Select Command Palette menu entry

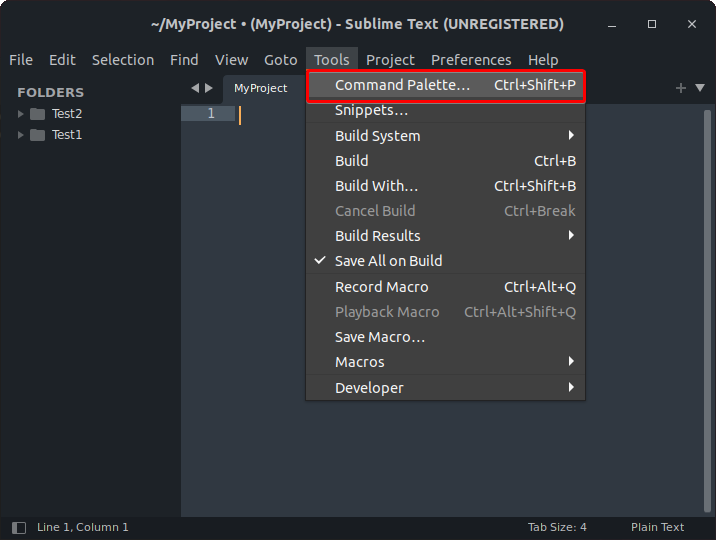click(x=445, y=85)
